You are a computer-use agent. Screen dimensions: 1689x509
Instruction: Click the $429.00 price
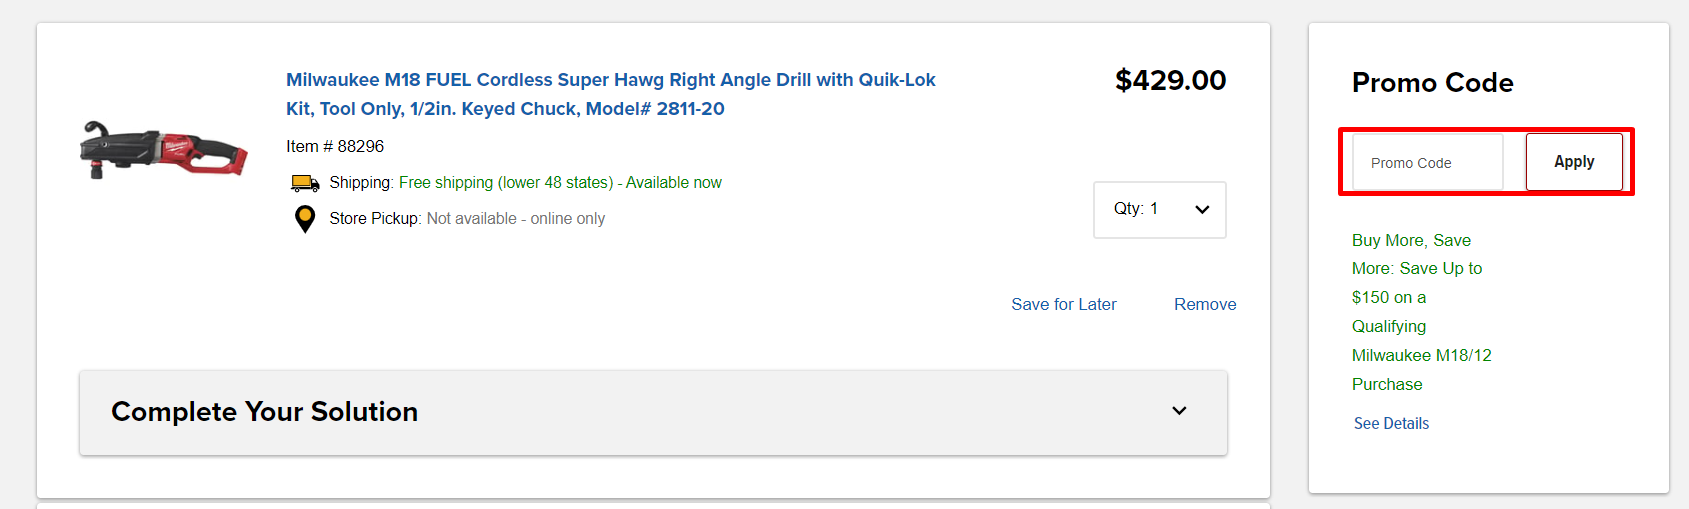click(x=1170, y=80)
